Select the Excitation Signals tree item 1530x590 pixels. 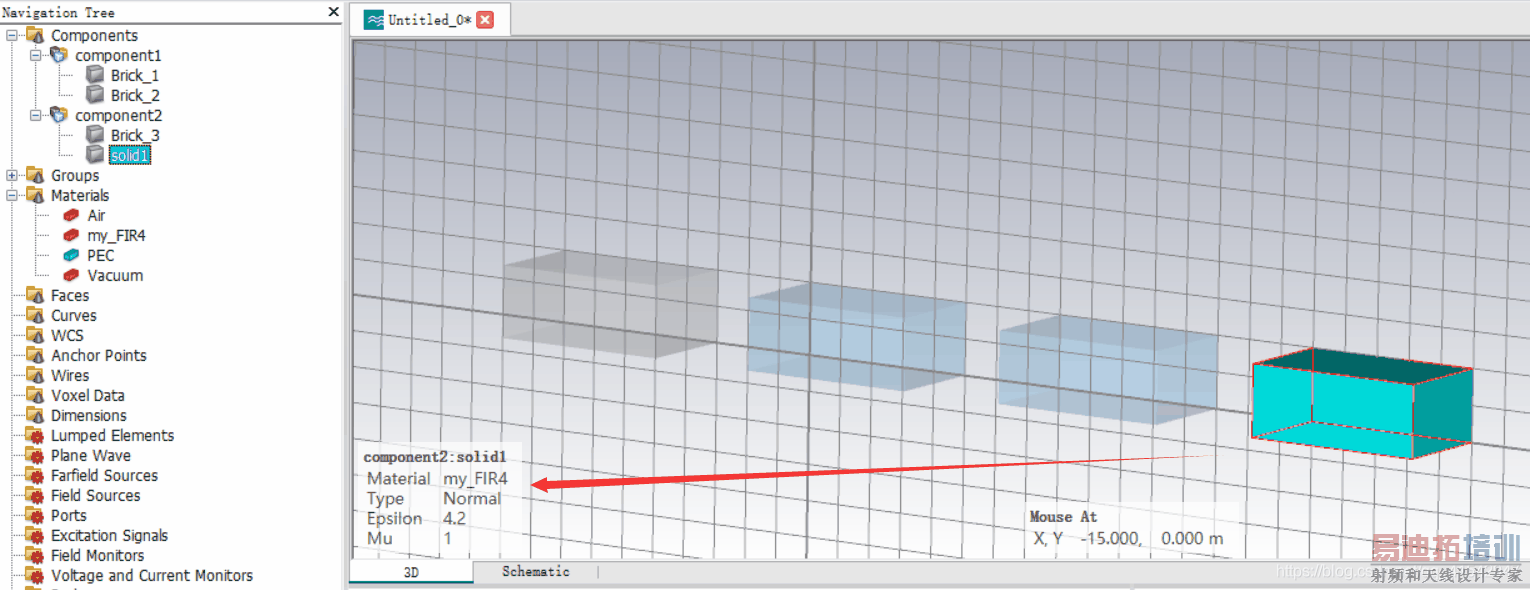(110, 535)
